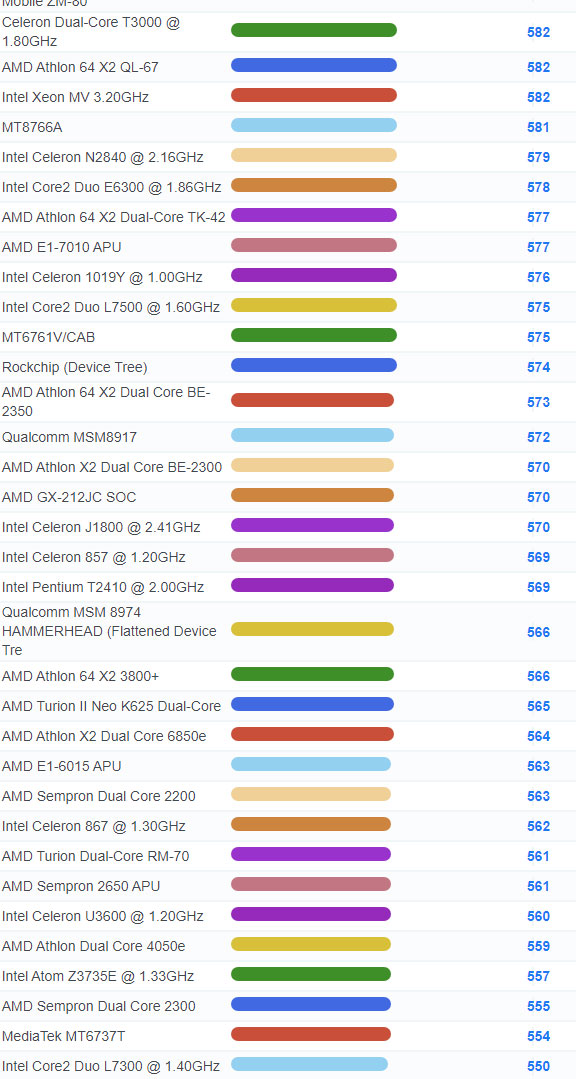
Task: Open the MT8766A processor link
Action: 32,127
